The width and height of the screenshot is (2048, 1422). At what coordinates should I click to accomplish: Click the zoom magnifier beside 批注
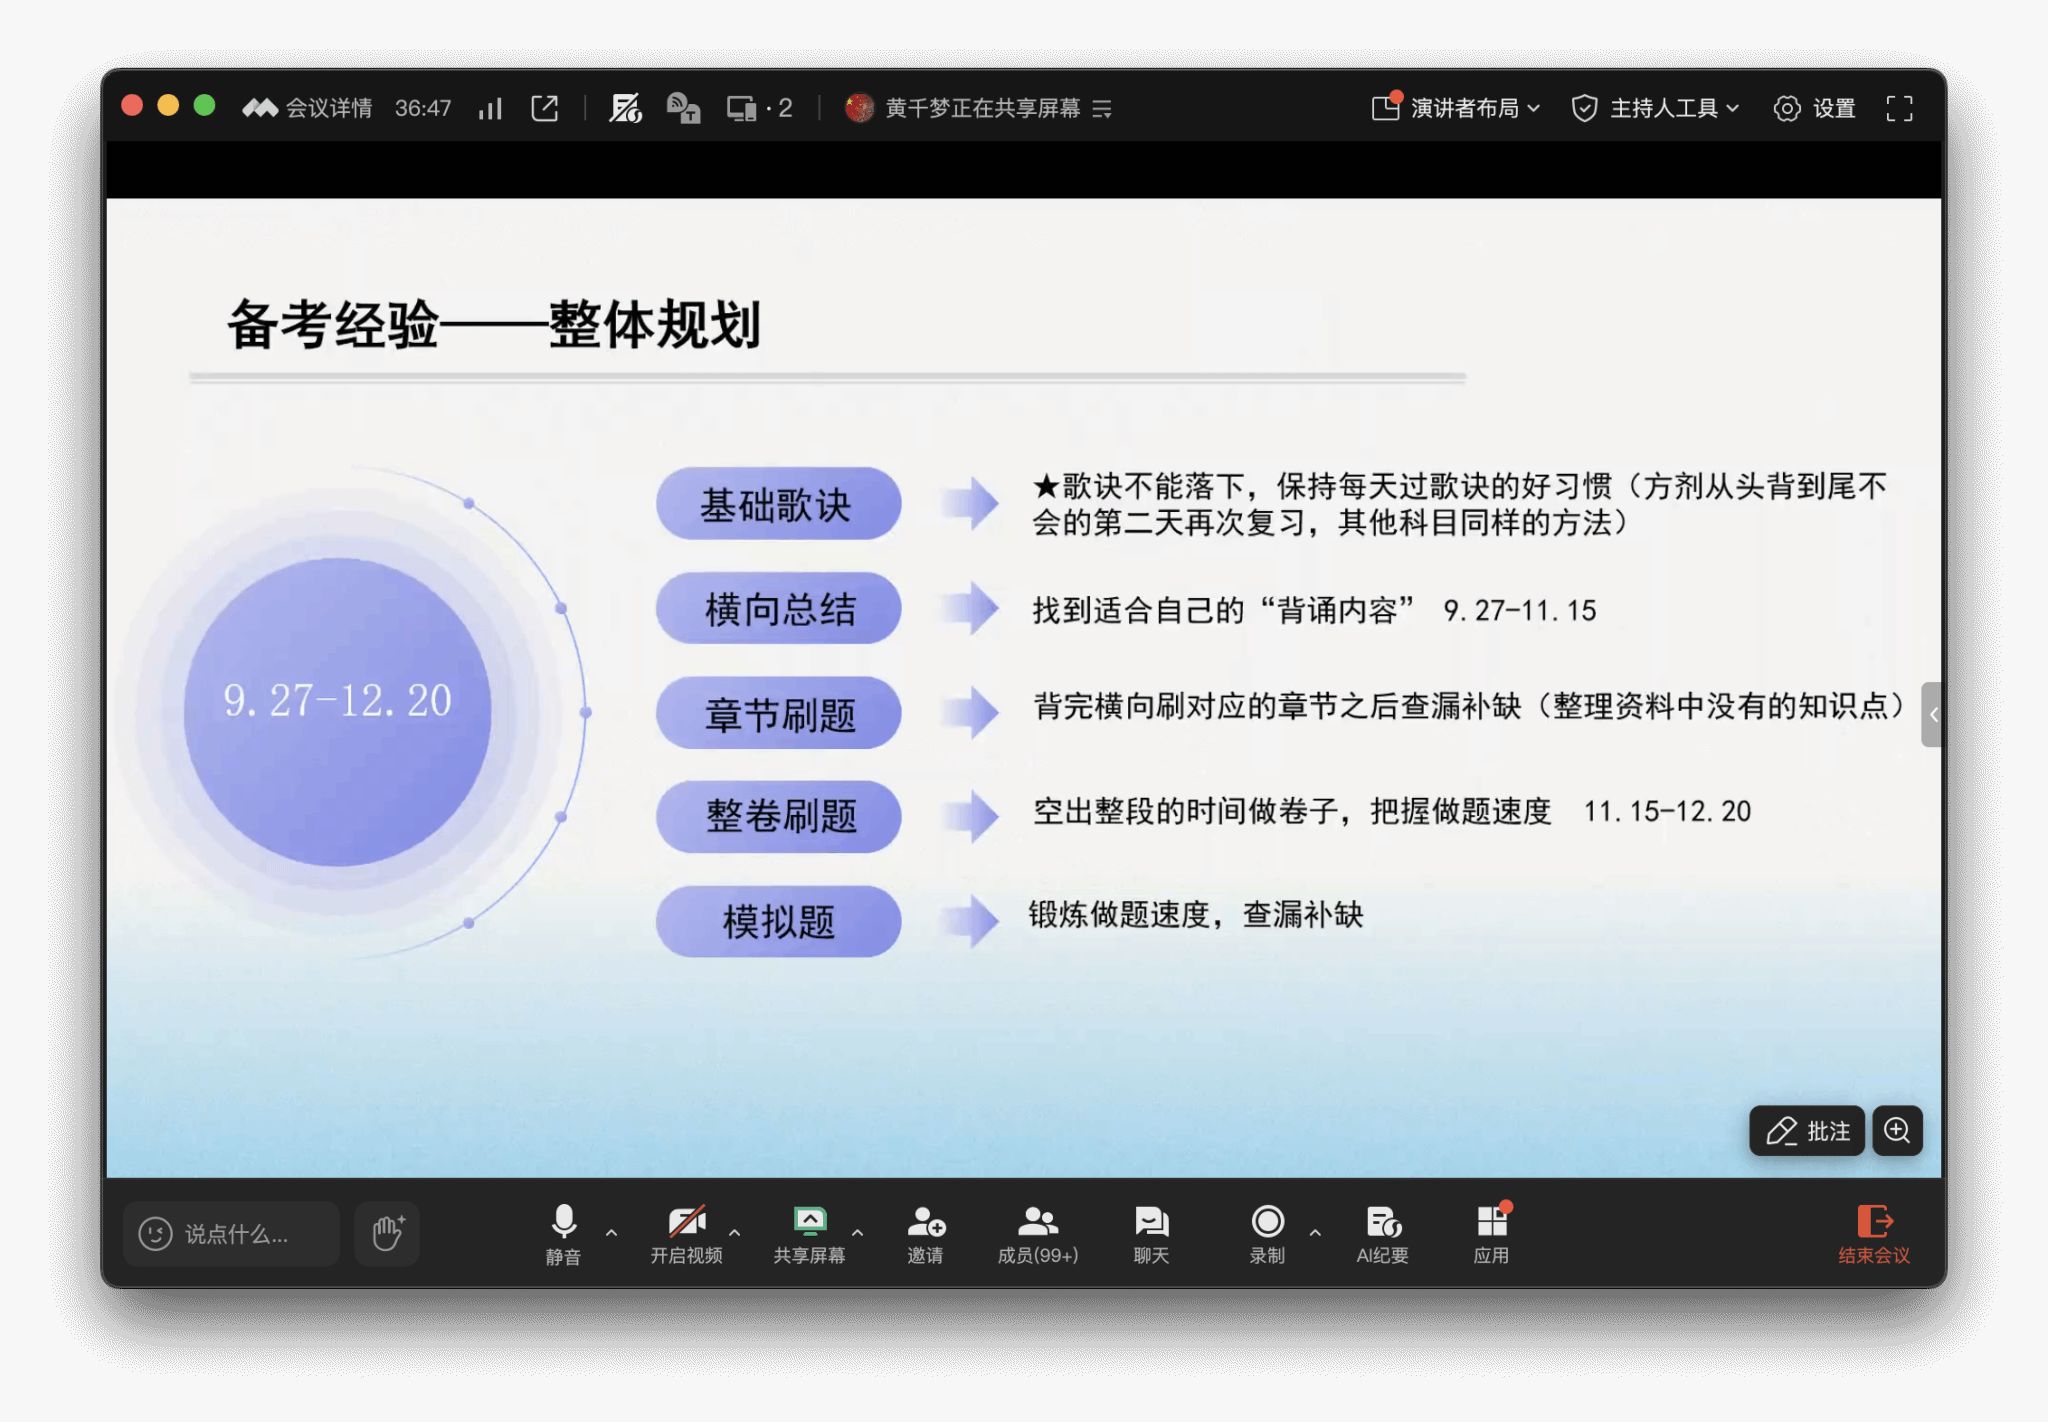(x=1897, y=1131)
